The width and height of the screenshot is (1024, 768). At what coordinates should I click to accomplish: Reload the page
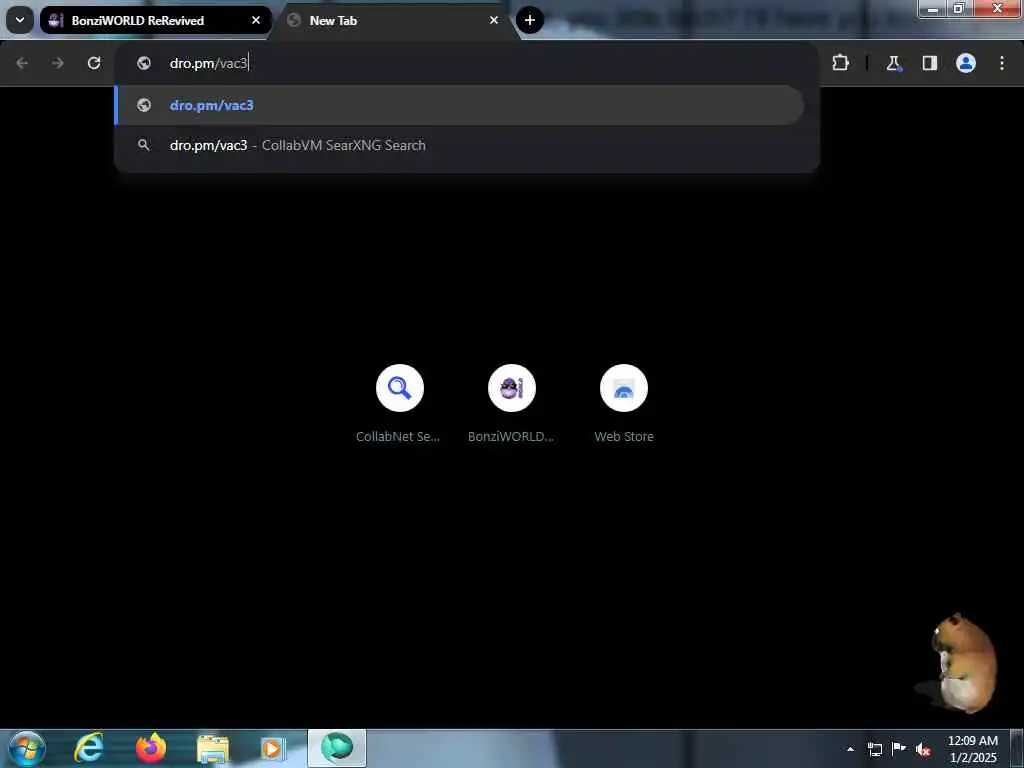tap(94, 63)
